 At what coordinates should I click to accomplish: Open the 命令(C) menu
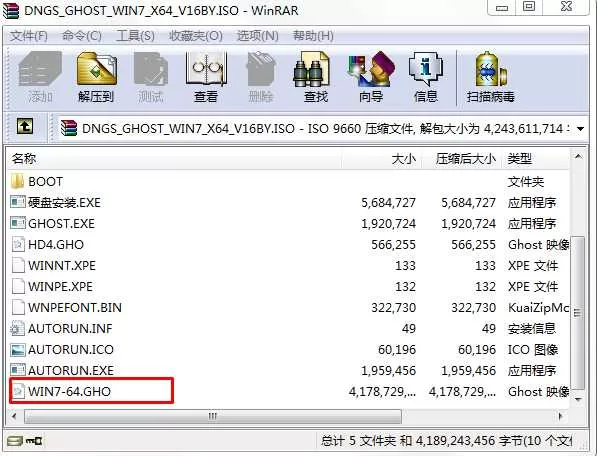(x=81, y=36)
